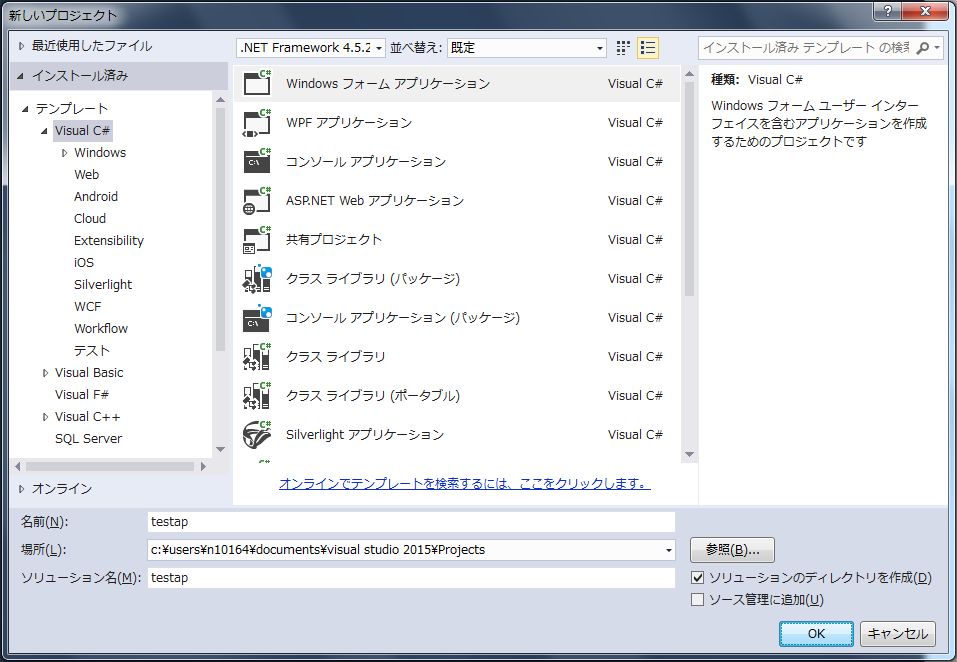Click the 参照(B)... browse button
Viewport: 957px width, 662px height.
pyautogui.click(x=732, y=550)
